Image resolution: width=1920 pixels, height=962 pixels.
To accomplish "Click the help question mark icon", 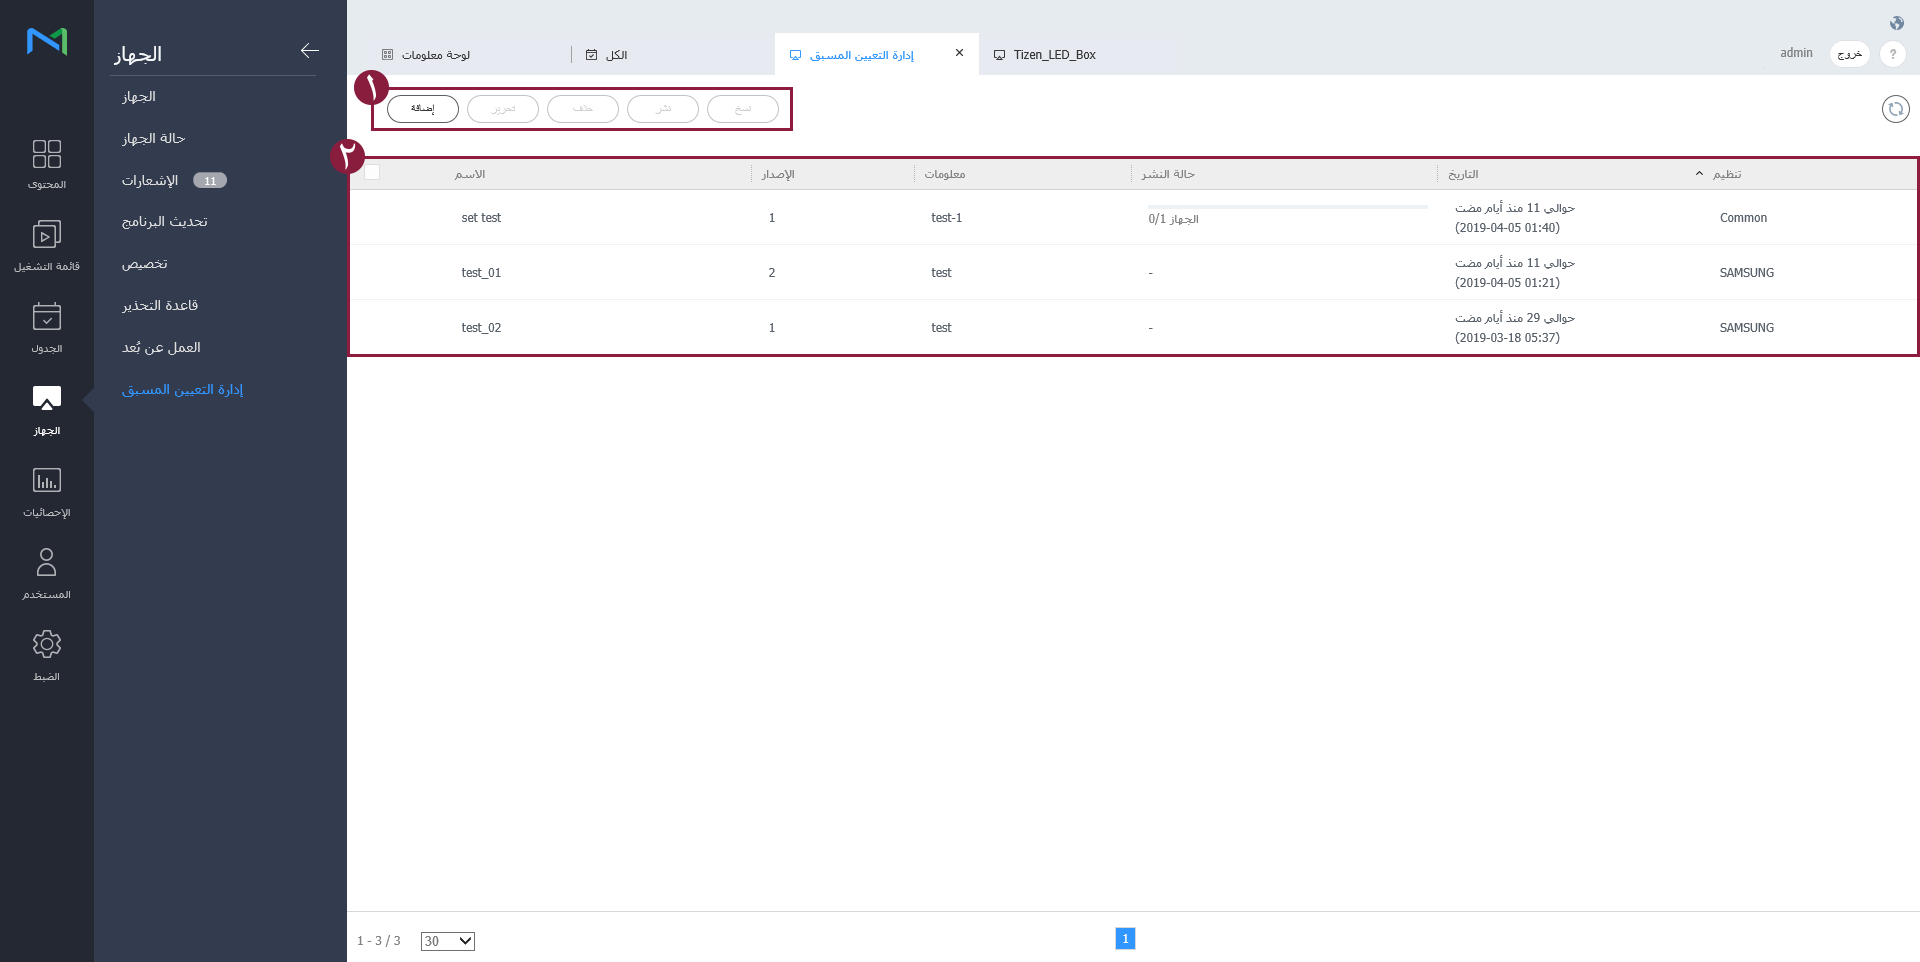I will [x=1892, y=54].
